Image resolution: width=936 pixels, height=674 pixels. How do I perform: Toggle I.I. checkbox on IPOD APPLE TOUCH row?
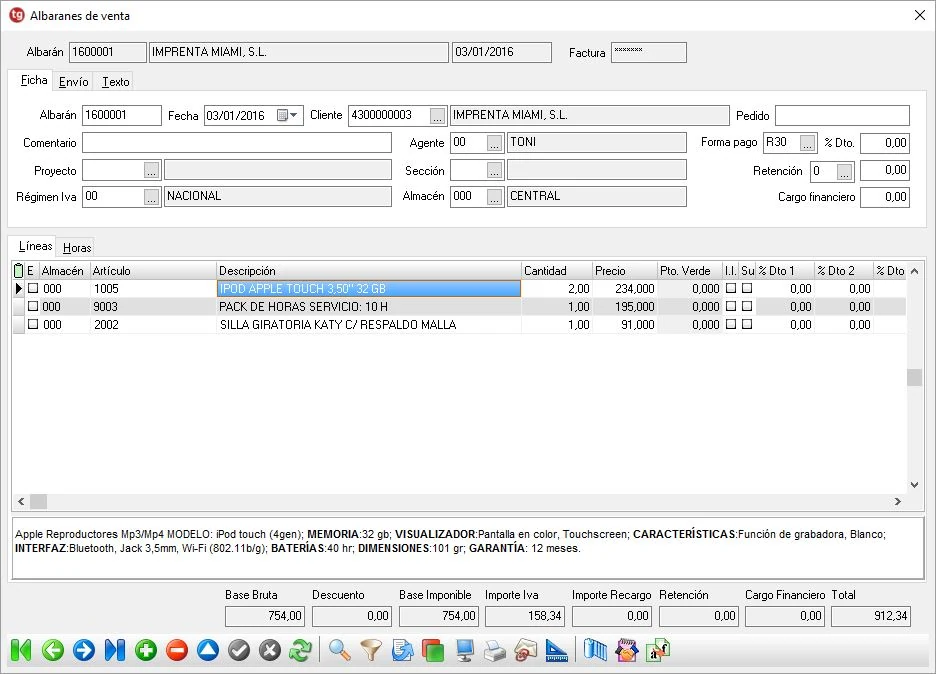pos(731,288)
